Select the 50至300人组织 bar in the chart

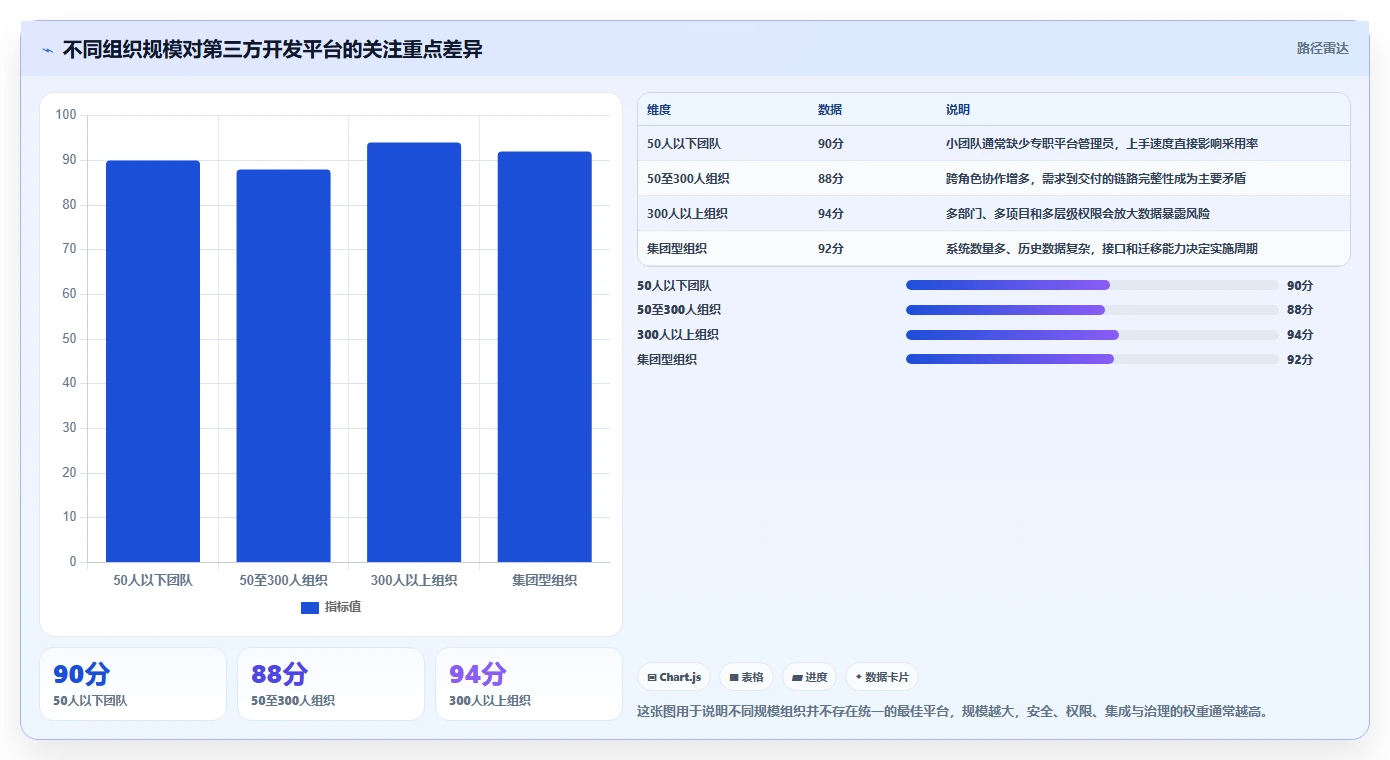click(283, 366)
